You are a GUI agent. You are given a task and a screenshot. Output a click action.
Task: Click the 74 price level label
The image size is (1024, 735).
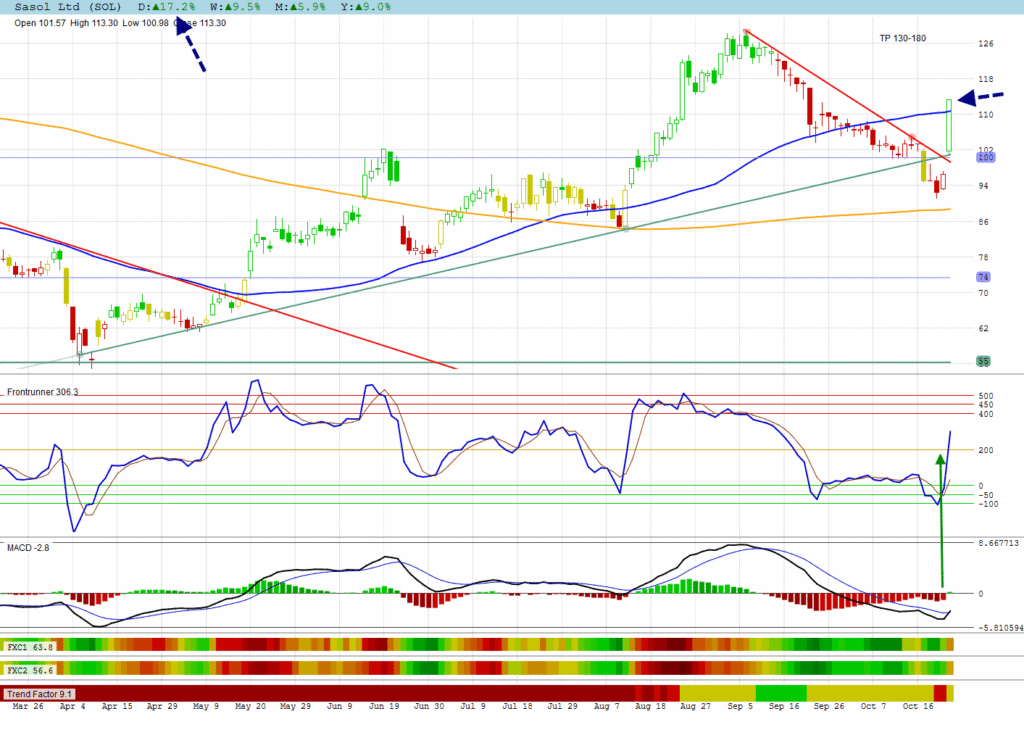(983, 277)
